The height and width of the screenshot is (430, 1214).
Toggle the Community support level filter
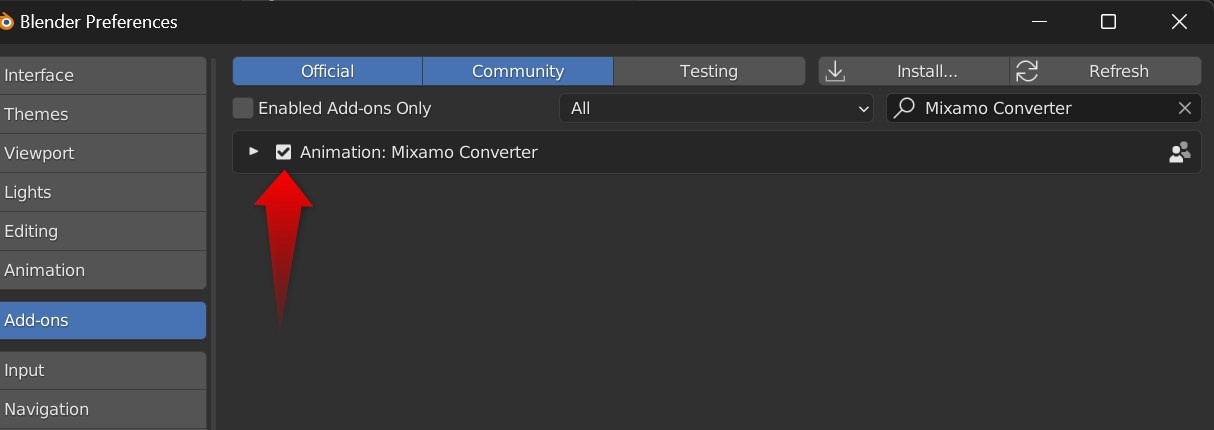coord(517,71)
